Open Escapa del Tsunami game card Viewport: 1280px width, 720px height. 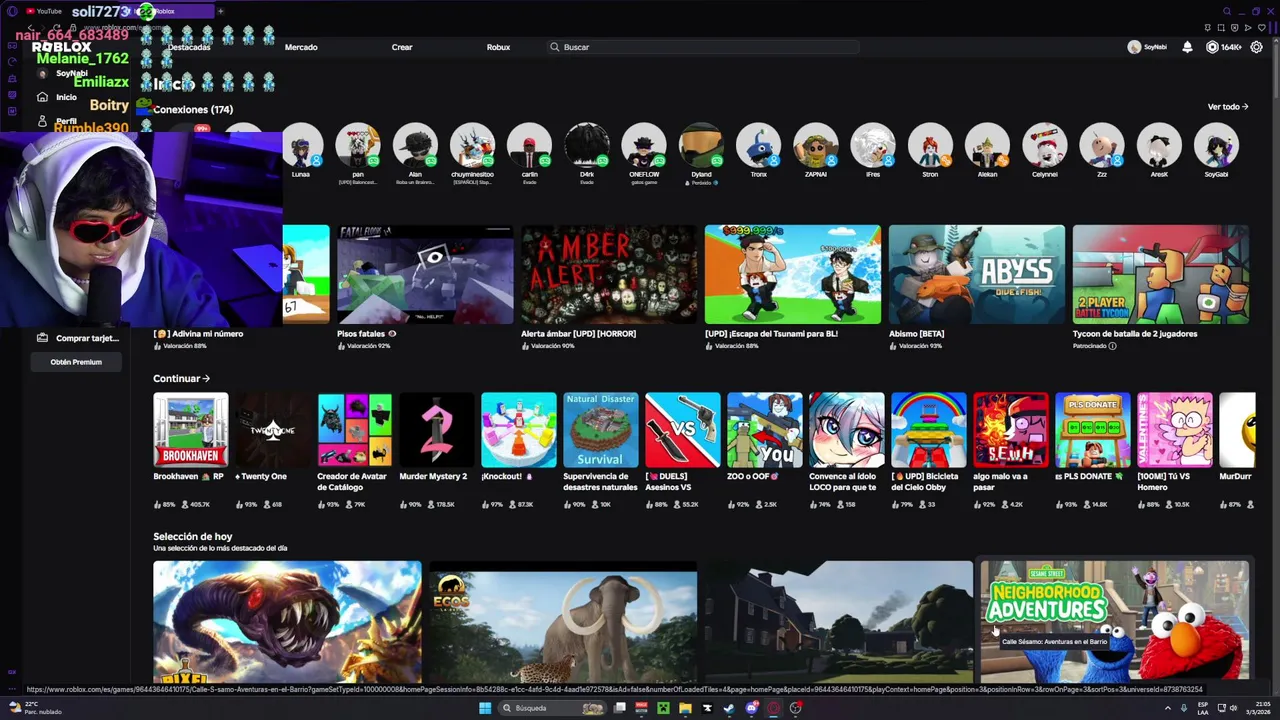click(793, 274)
